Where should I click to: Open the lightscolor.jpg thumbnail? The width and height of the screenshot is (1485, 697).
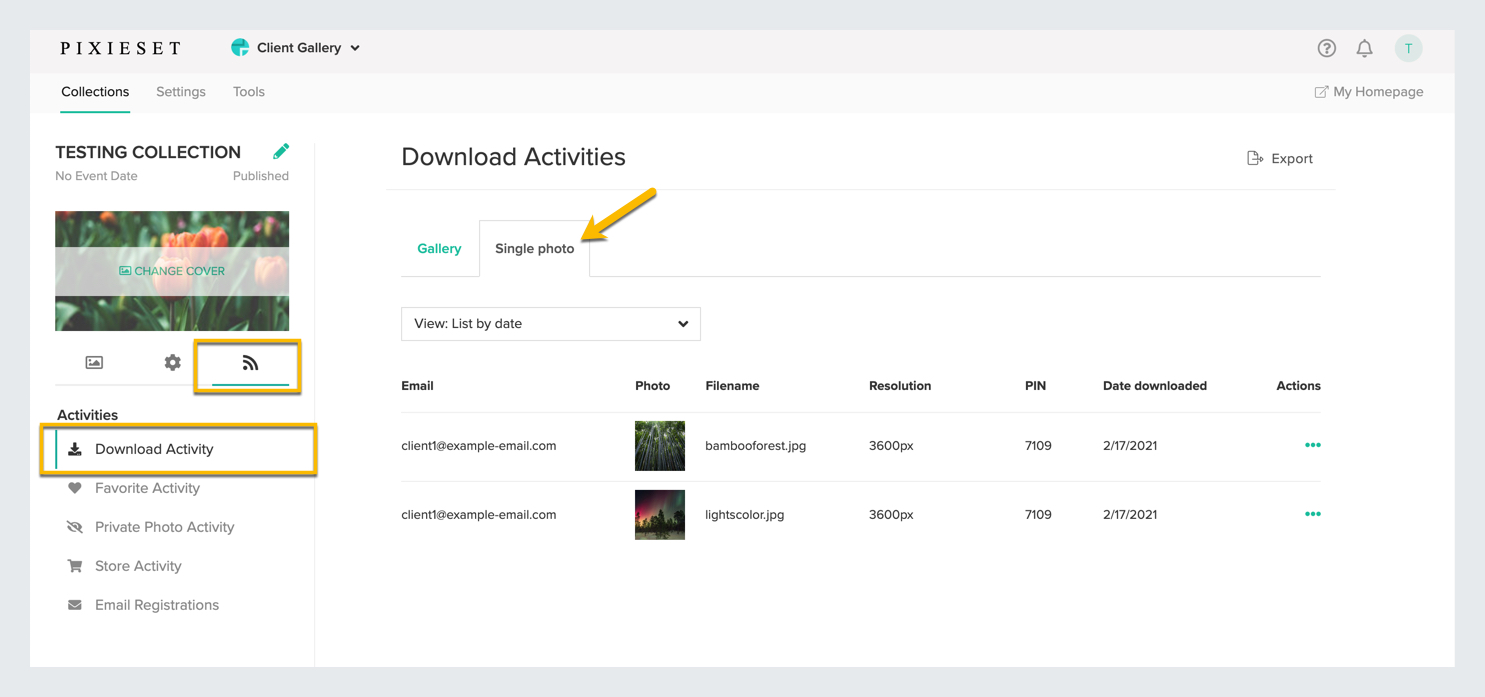(660, 515)
